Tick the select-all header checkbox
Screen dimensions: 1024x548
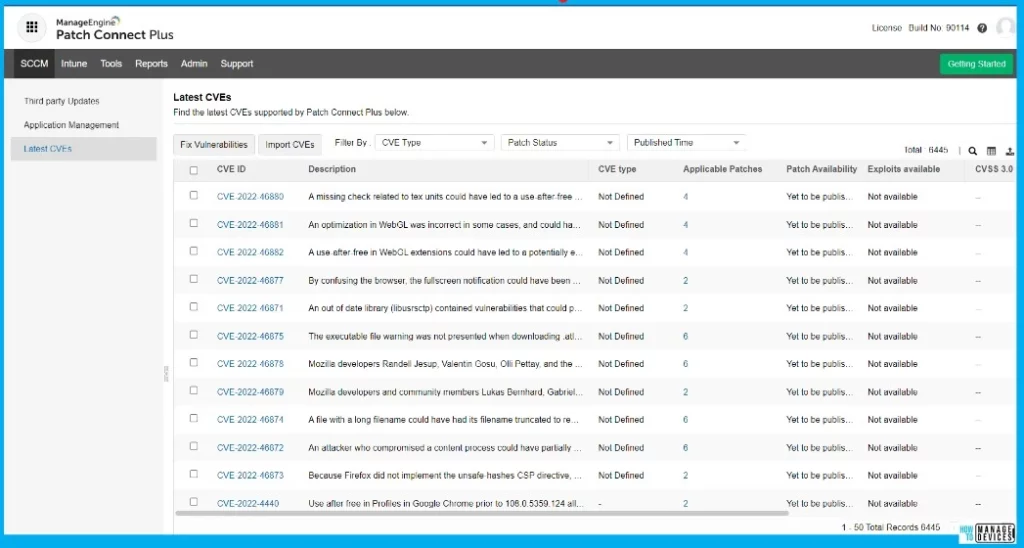click(193, 170)
